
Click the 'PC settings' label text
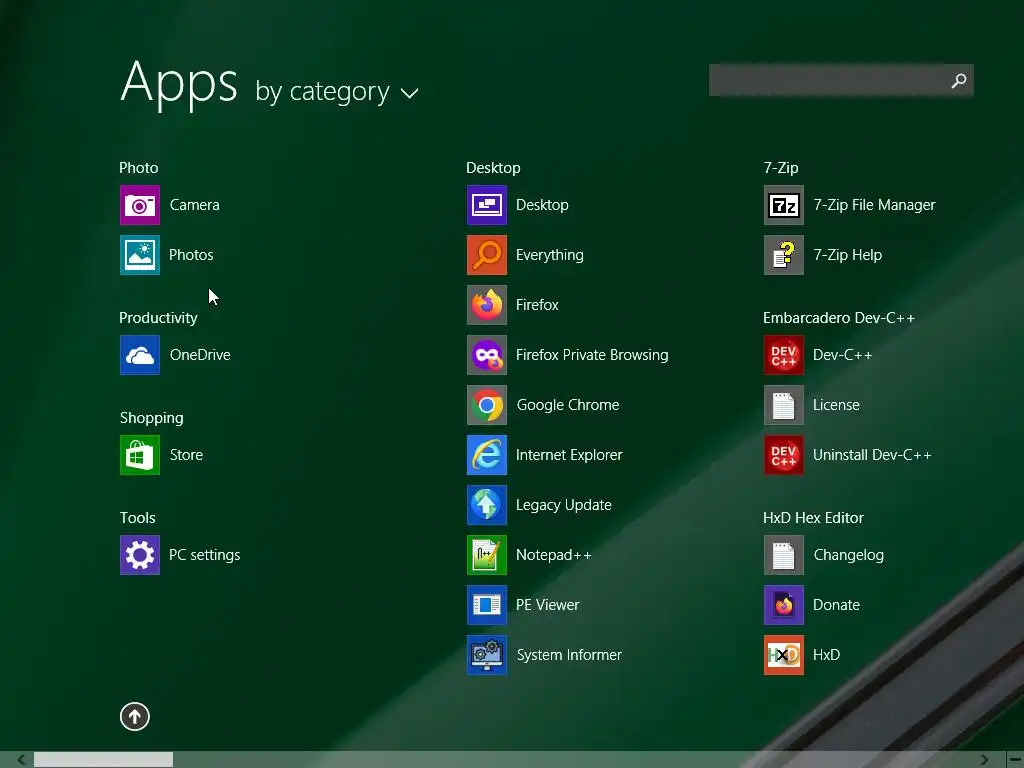pos(204,555)
